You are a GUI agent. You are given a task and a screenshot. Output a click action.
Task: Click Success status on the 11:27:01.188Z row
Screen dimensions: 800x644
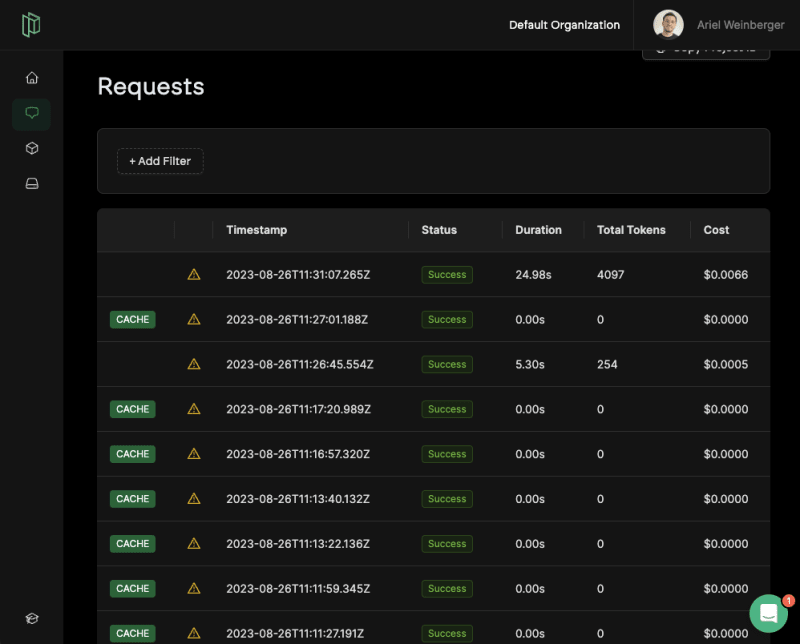(x=447, y=320)
